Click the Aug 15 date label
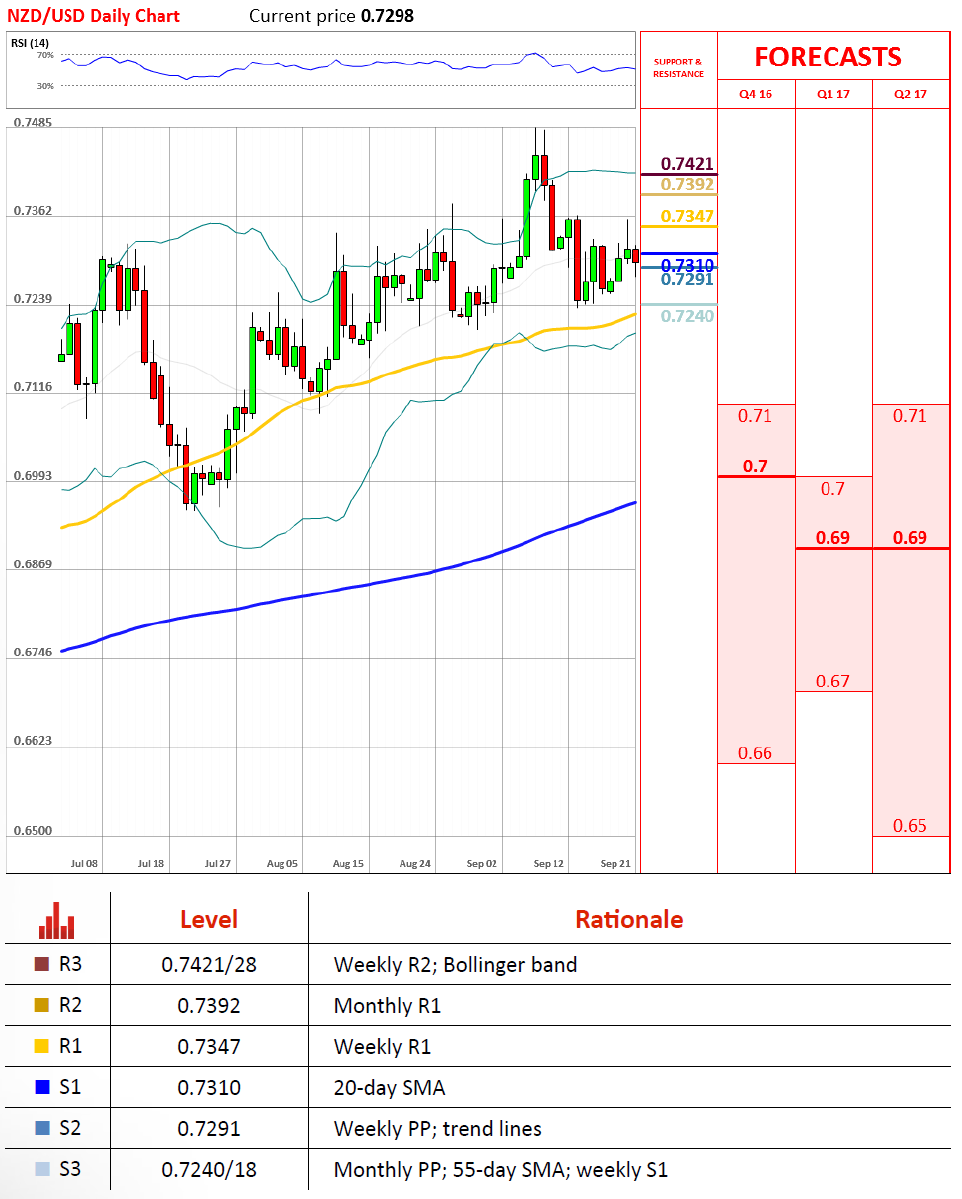 coord(349,863)
